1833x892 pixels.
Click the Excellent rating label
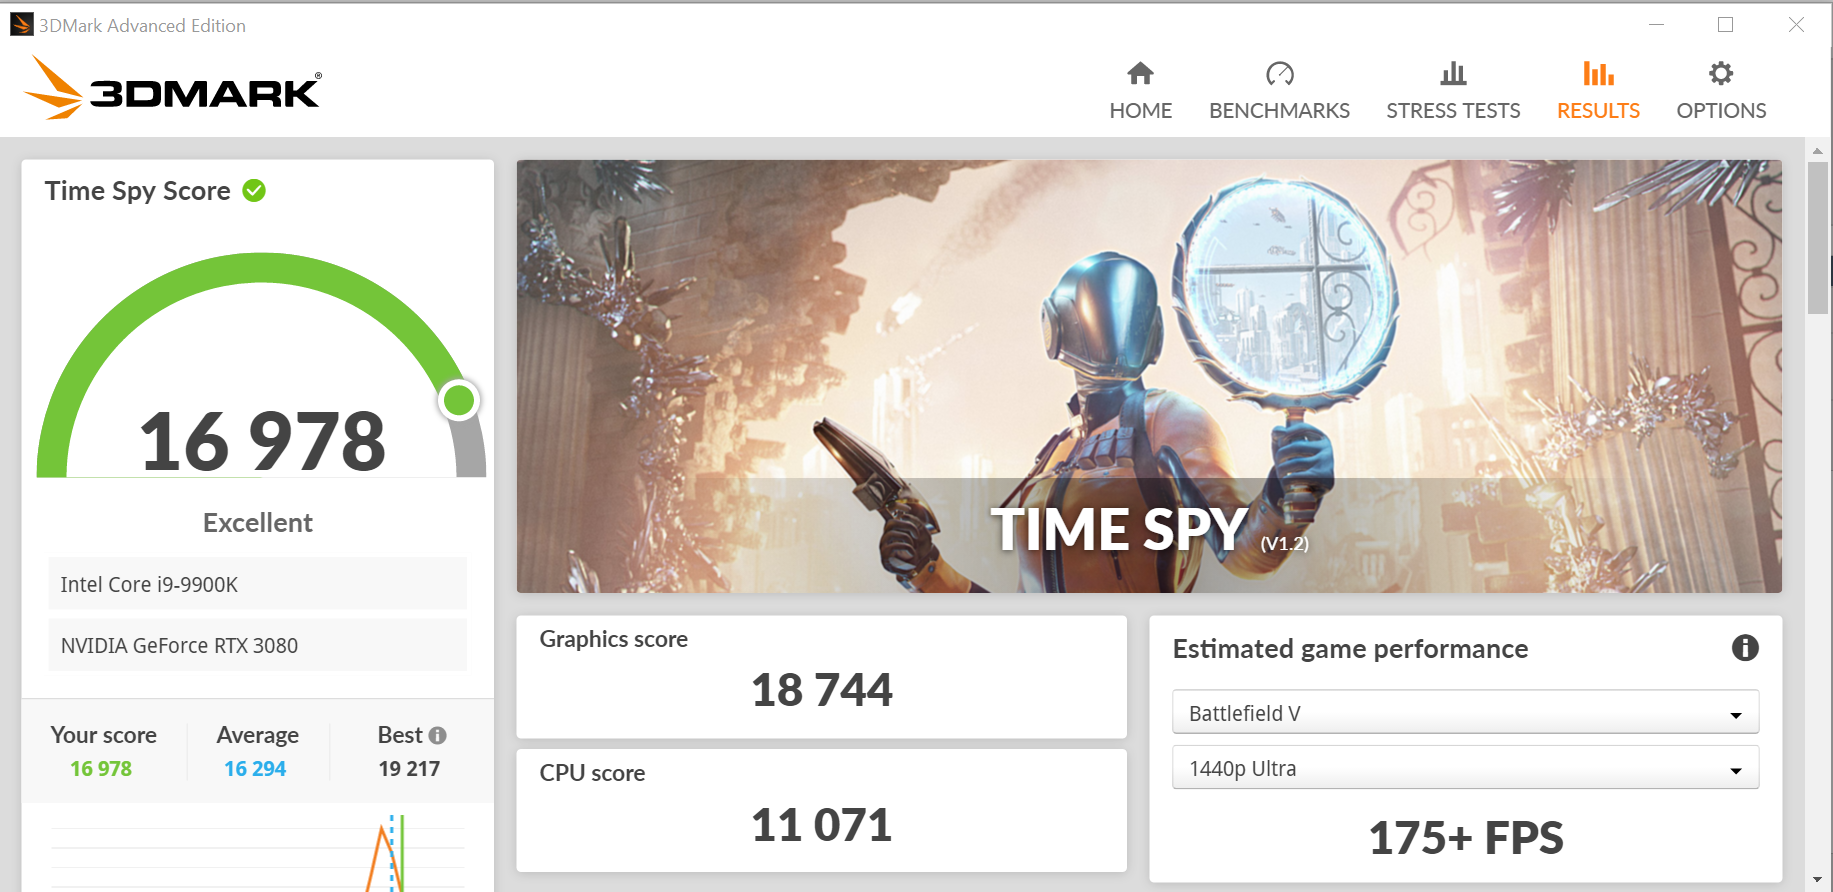258,522
